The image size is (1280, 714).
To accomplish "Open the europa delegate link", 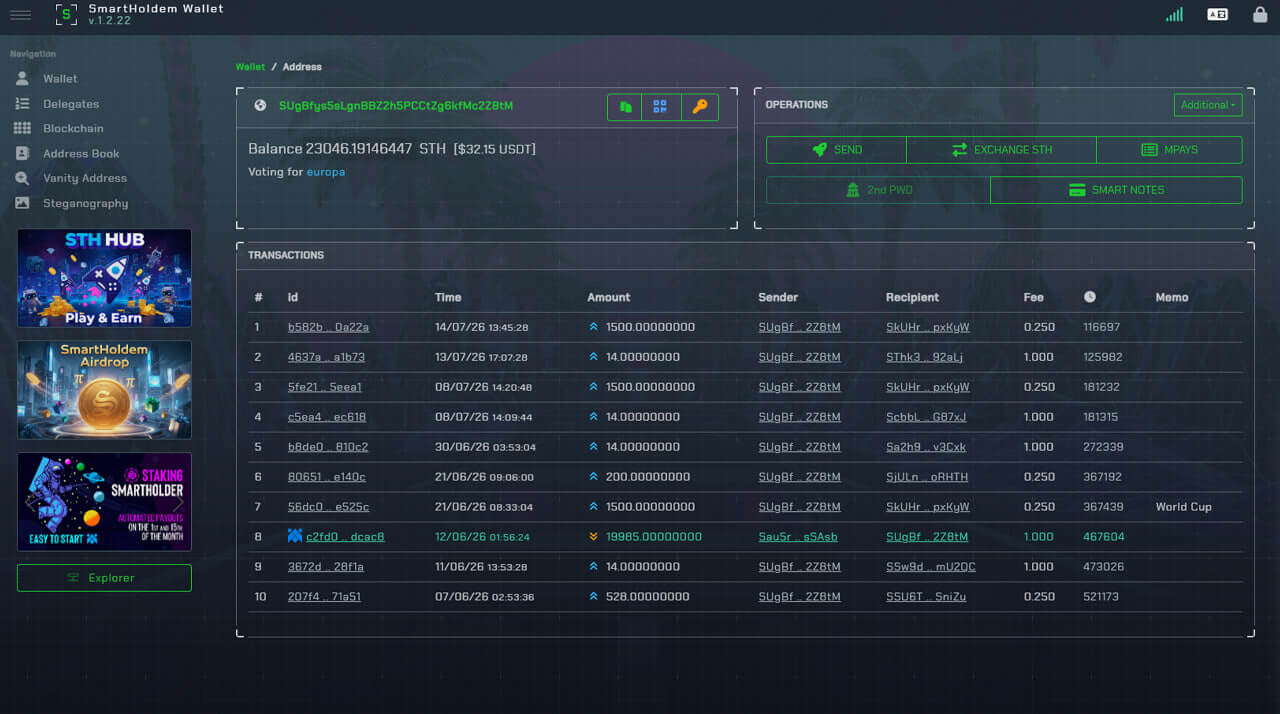I will 326,172.
